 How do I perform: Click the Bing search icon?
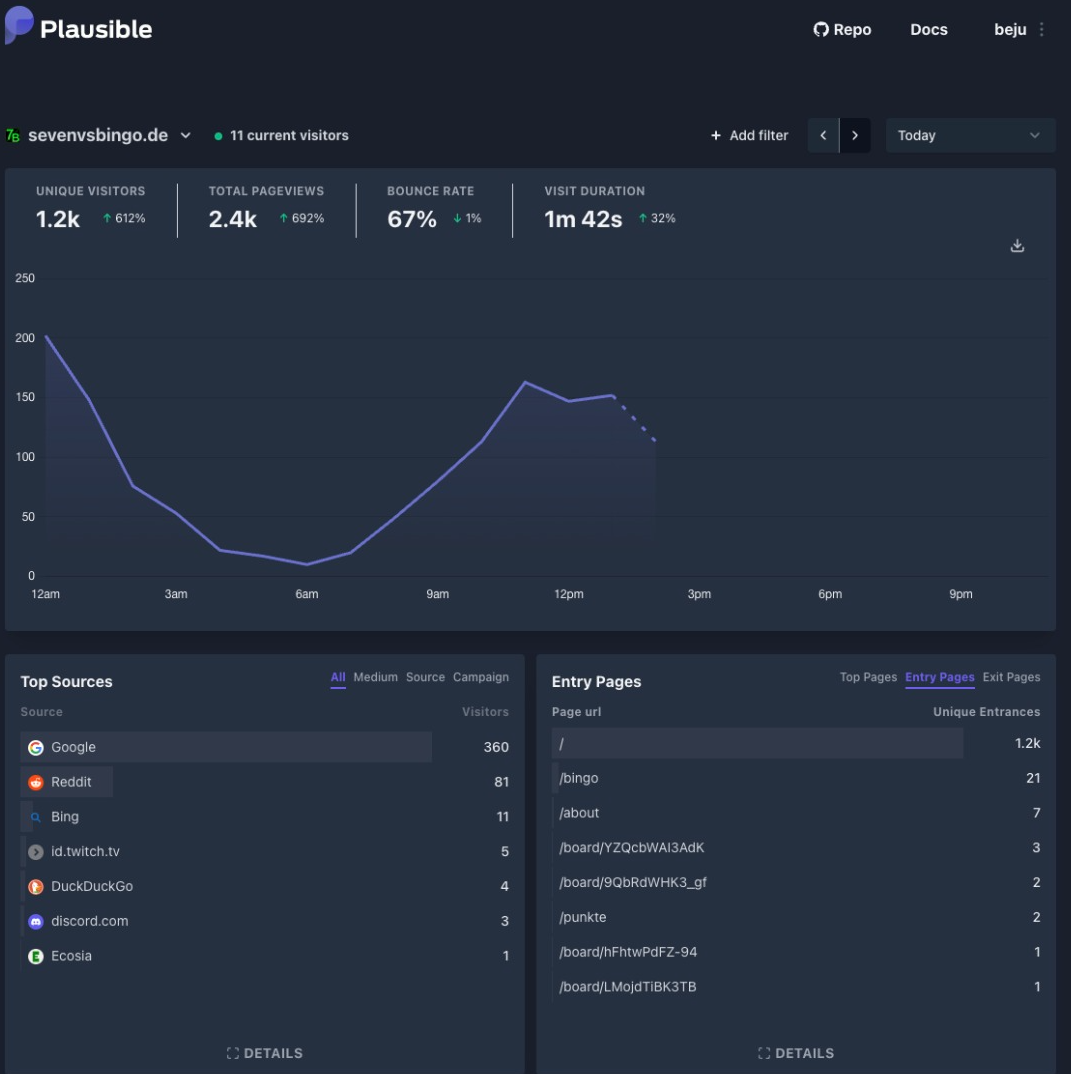click(x=34, y=817)
